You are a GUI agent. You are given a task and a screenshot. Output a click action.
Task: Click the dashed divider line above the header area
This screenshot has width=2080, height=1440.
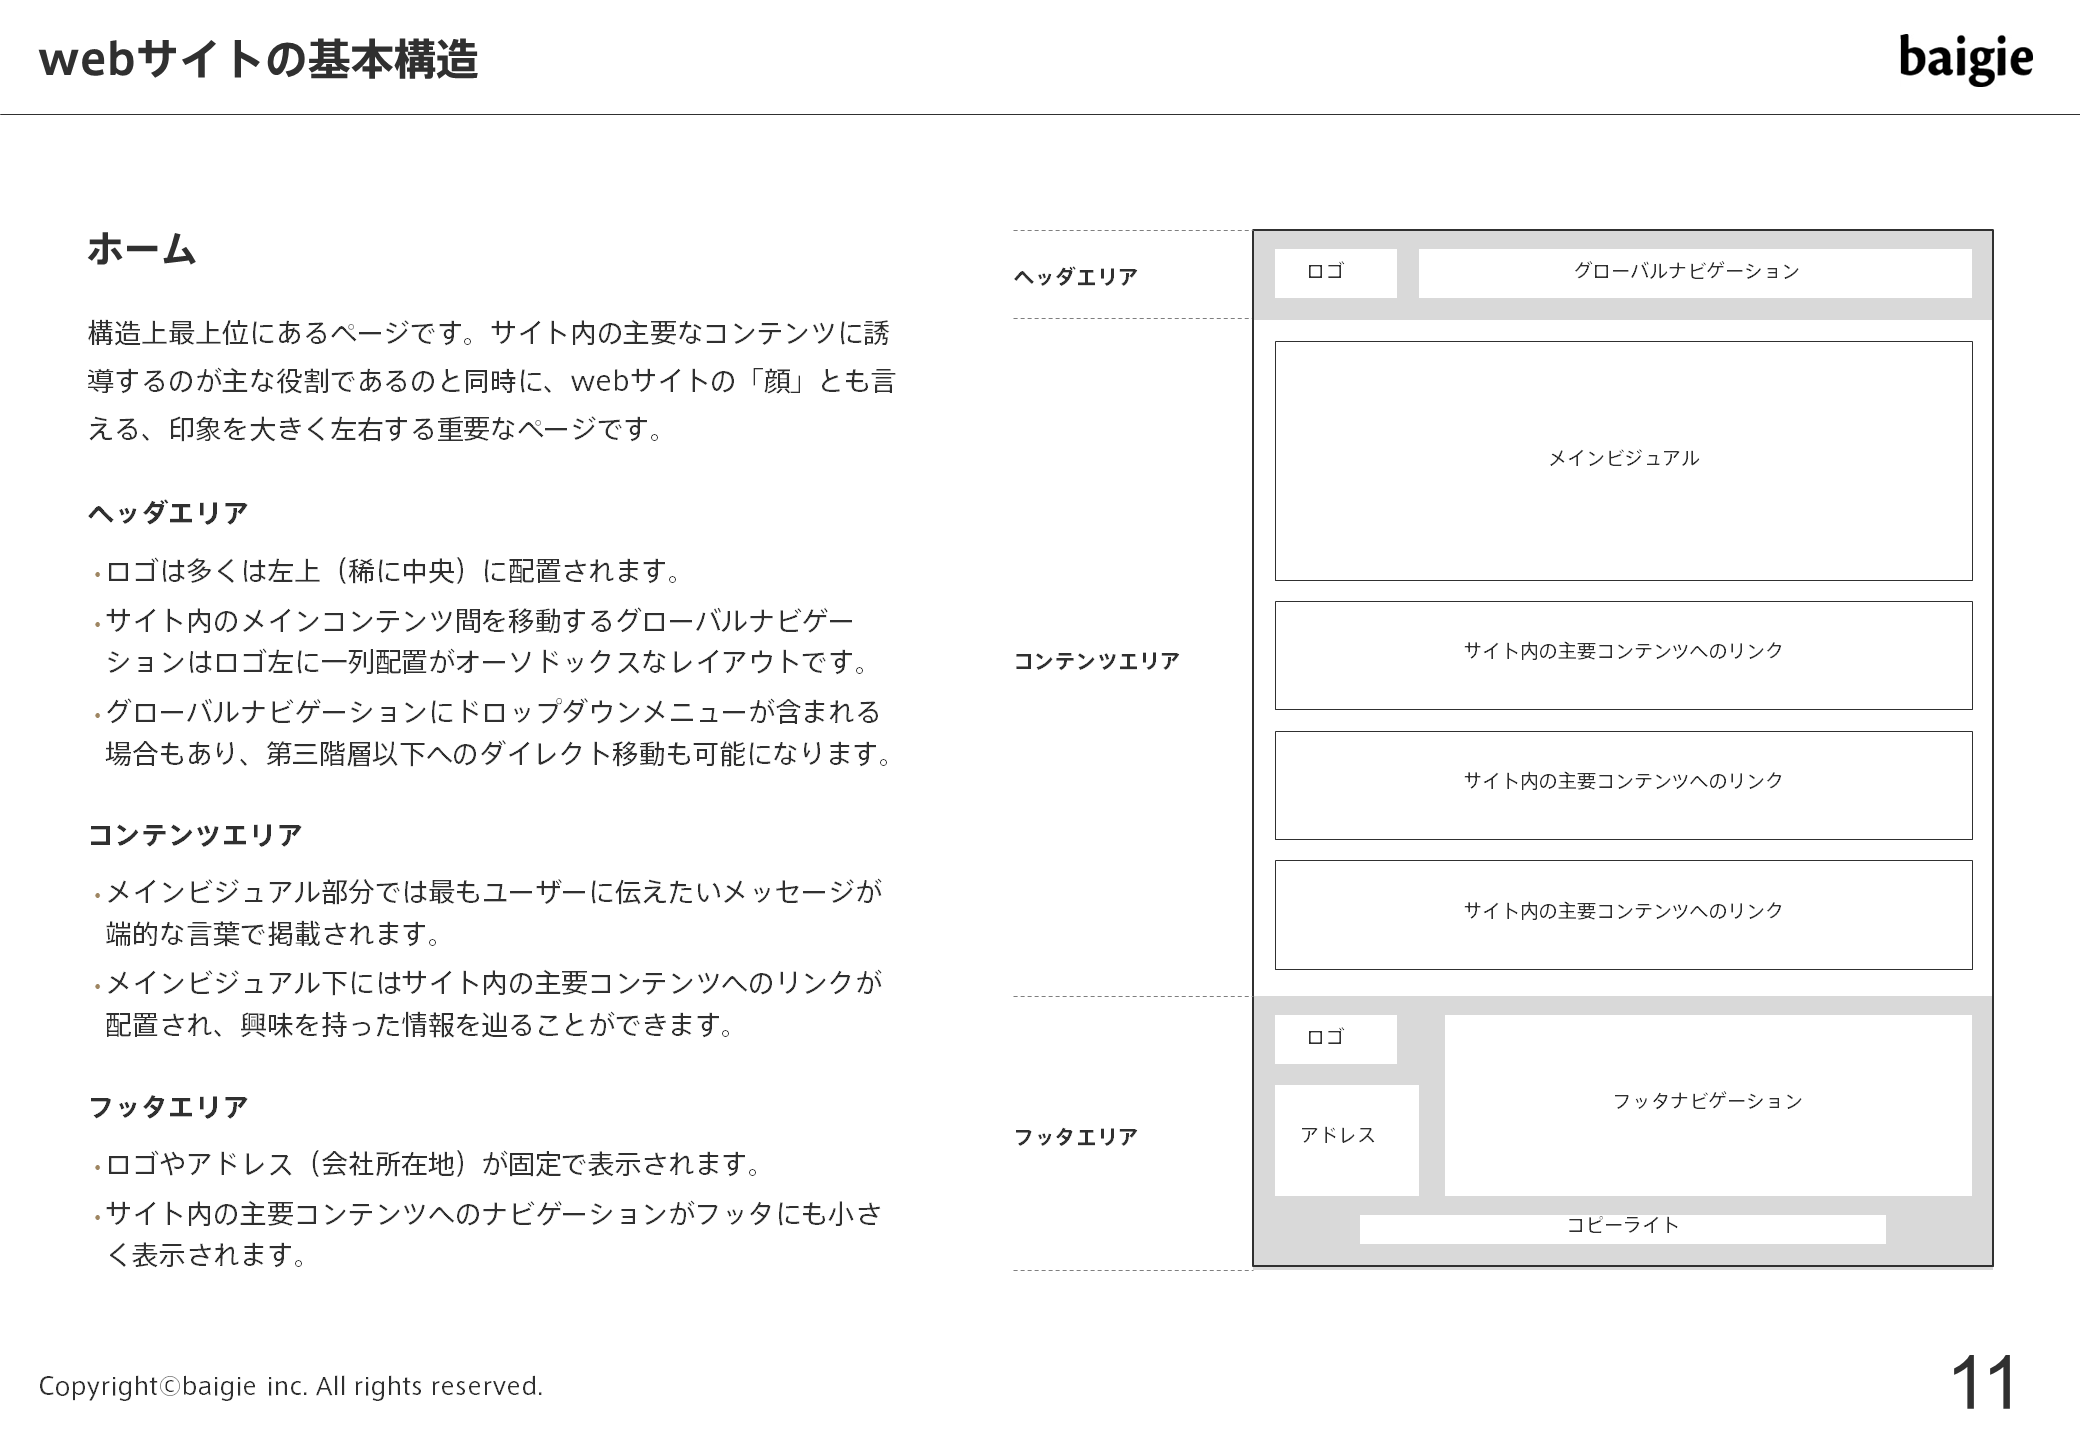point(1120,228)
